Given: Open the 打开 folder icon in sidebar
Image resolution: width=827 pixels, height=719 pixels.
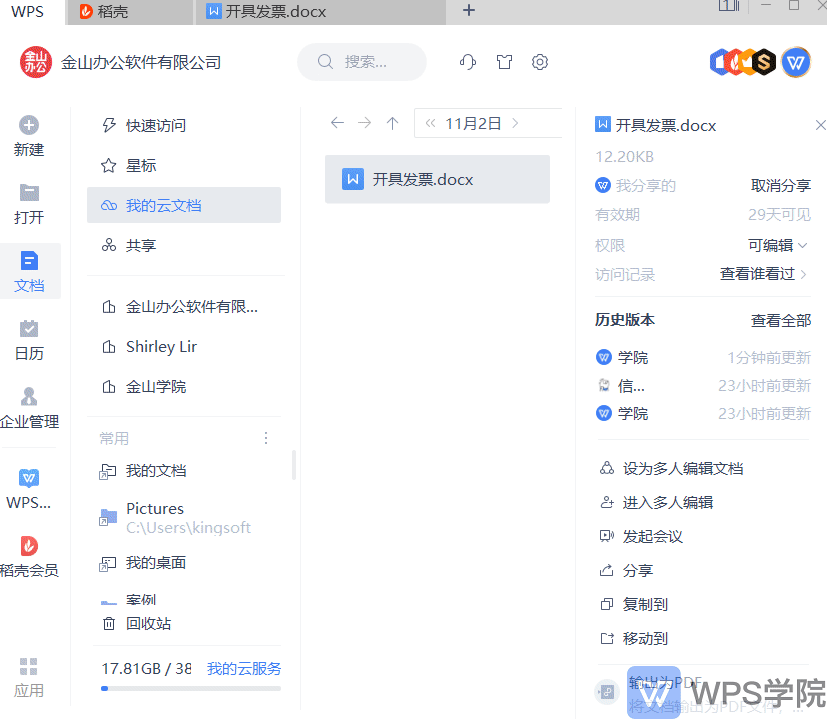Looking at the screenshot, I should pos(29,193).
